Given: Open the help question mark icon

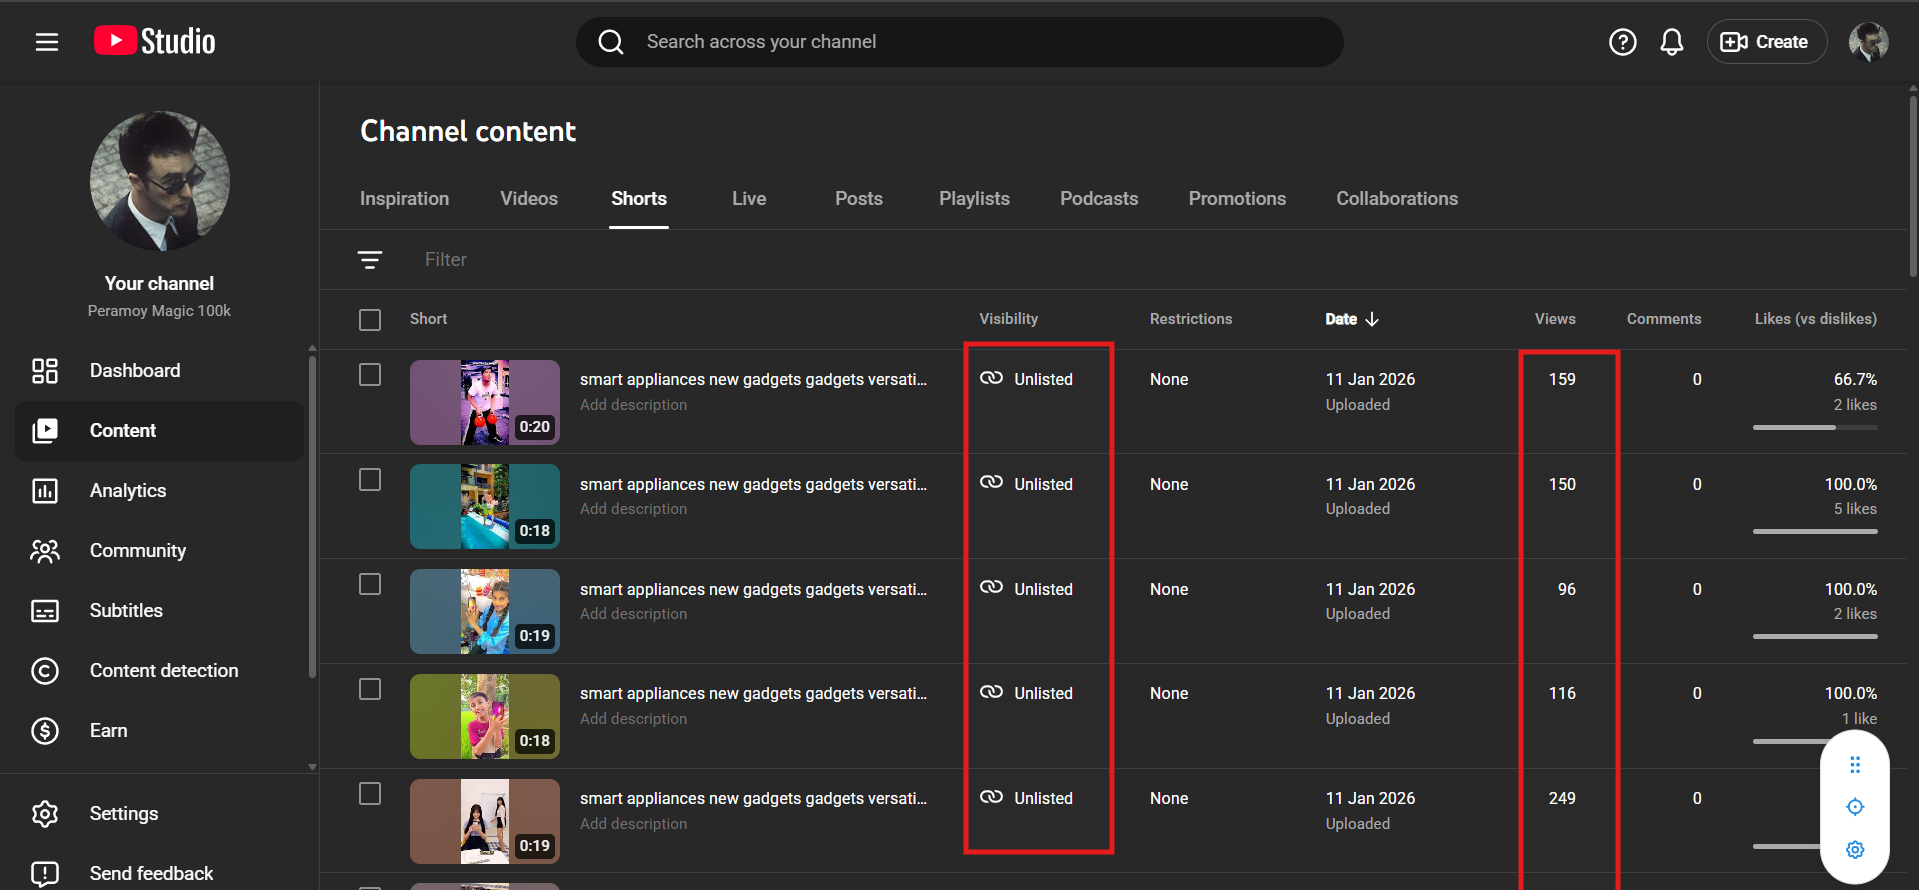Looking at the screenshot, I should click(x=1622, y=42).
